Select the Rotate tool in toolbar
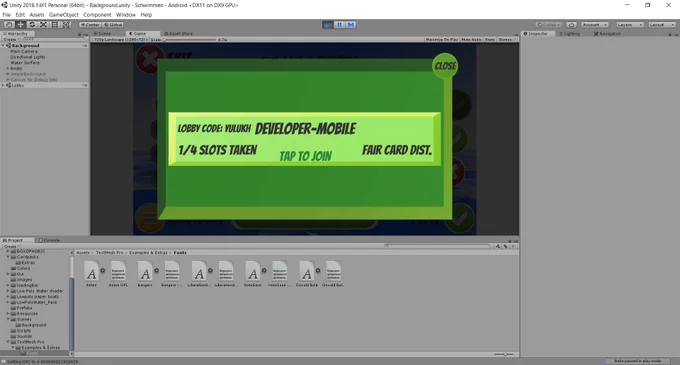 pyautogui.click(x=32, y=25)
